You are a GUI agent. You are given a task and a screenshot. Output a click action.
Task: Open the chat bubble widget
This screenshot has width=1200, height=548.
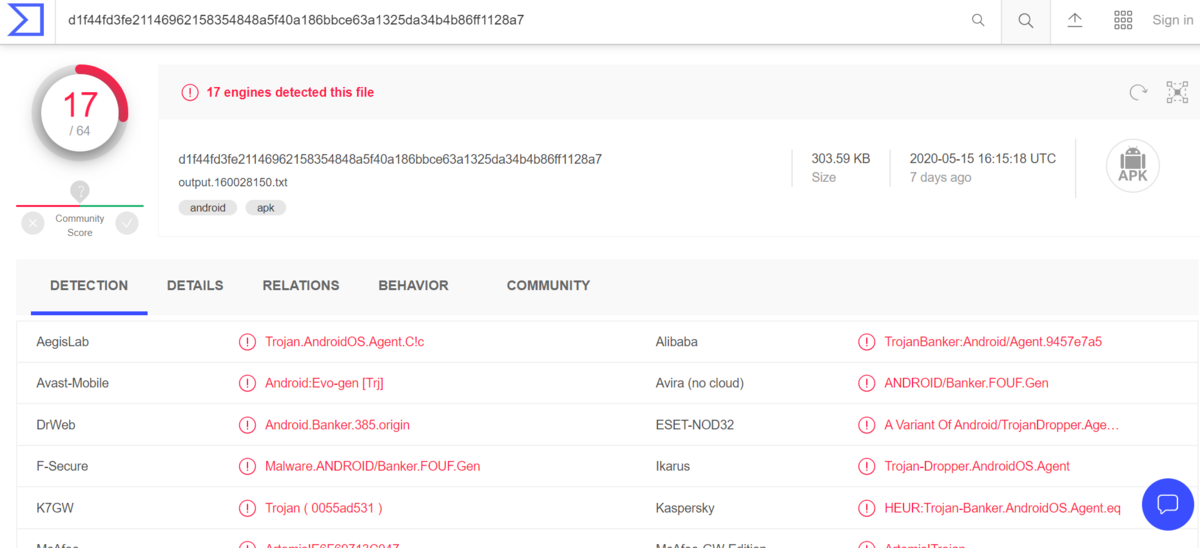(1168, 504)
